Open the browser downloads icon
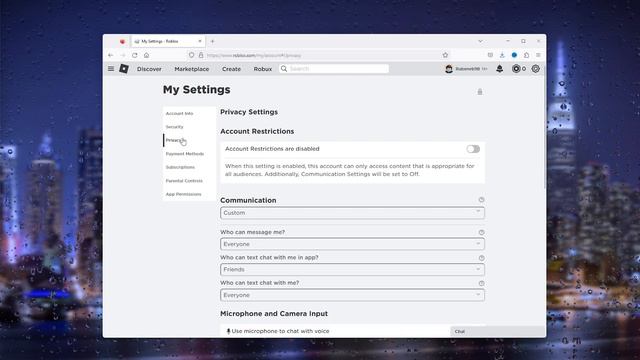640x360 pixels. point(502,55)
